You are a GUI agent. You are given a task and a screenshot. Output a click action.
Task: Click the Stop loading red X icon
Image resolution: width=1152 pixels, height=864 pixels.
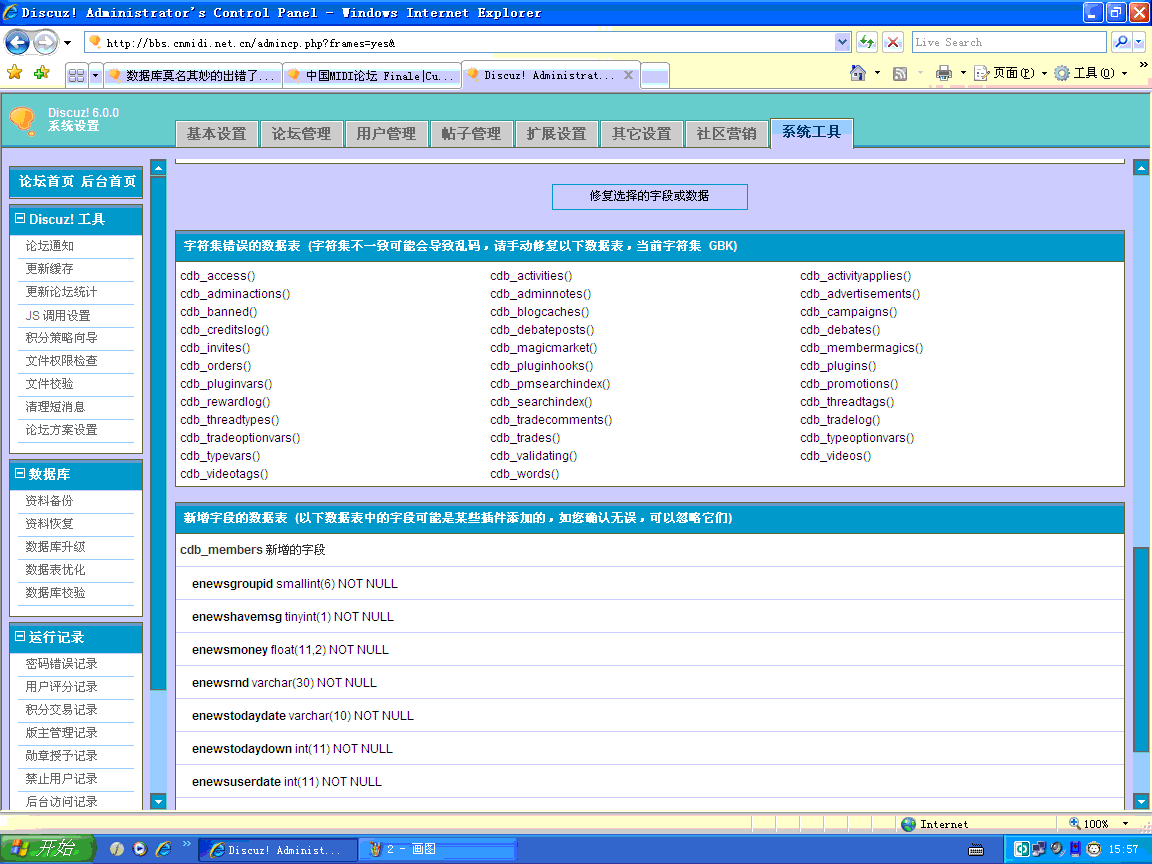[x=893, y=42]
